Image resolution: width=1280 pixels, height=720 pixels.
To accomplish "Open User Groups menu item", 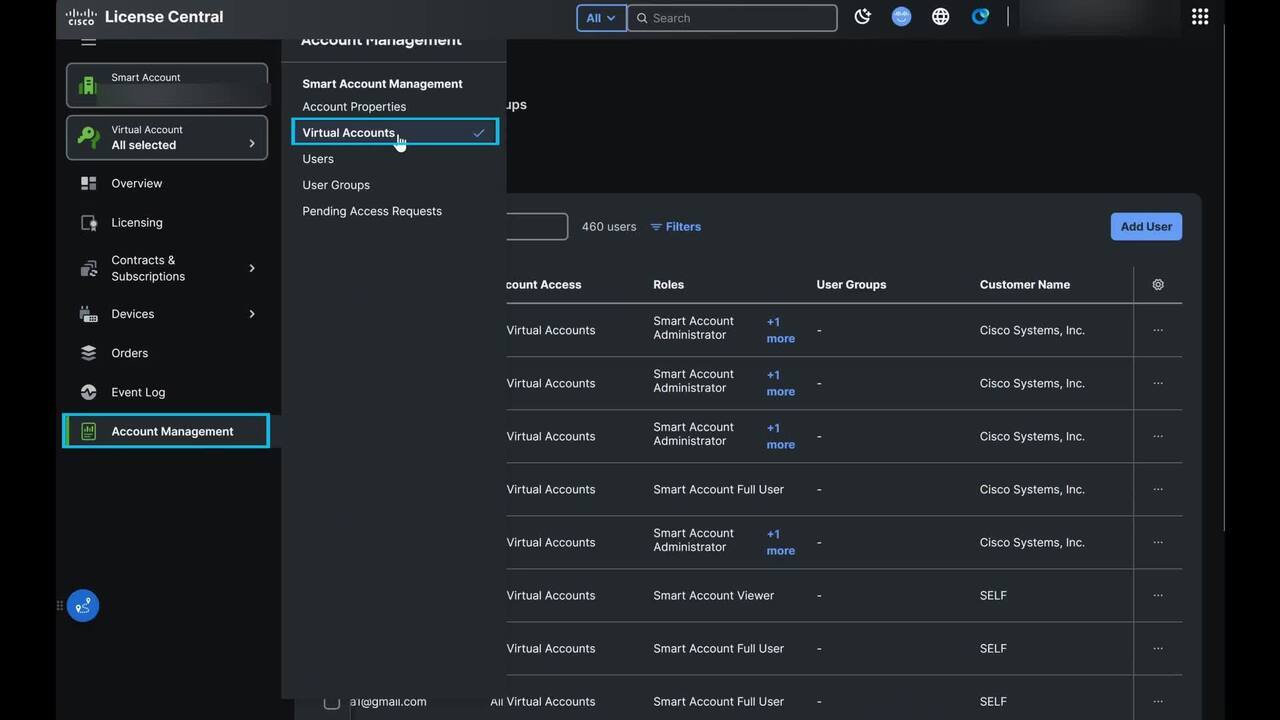I will 336,185.
